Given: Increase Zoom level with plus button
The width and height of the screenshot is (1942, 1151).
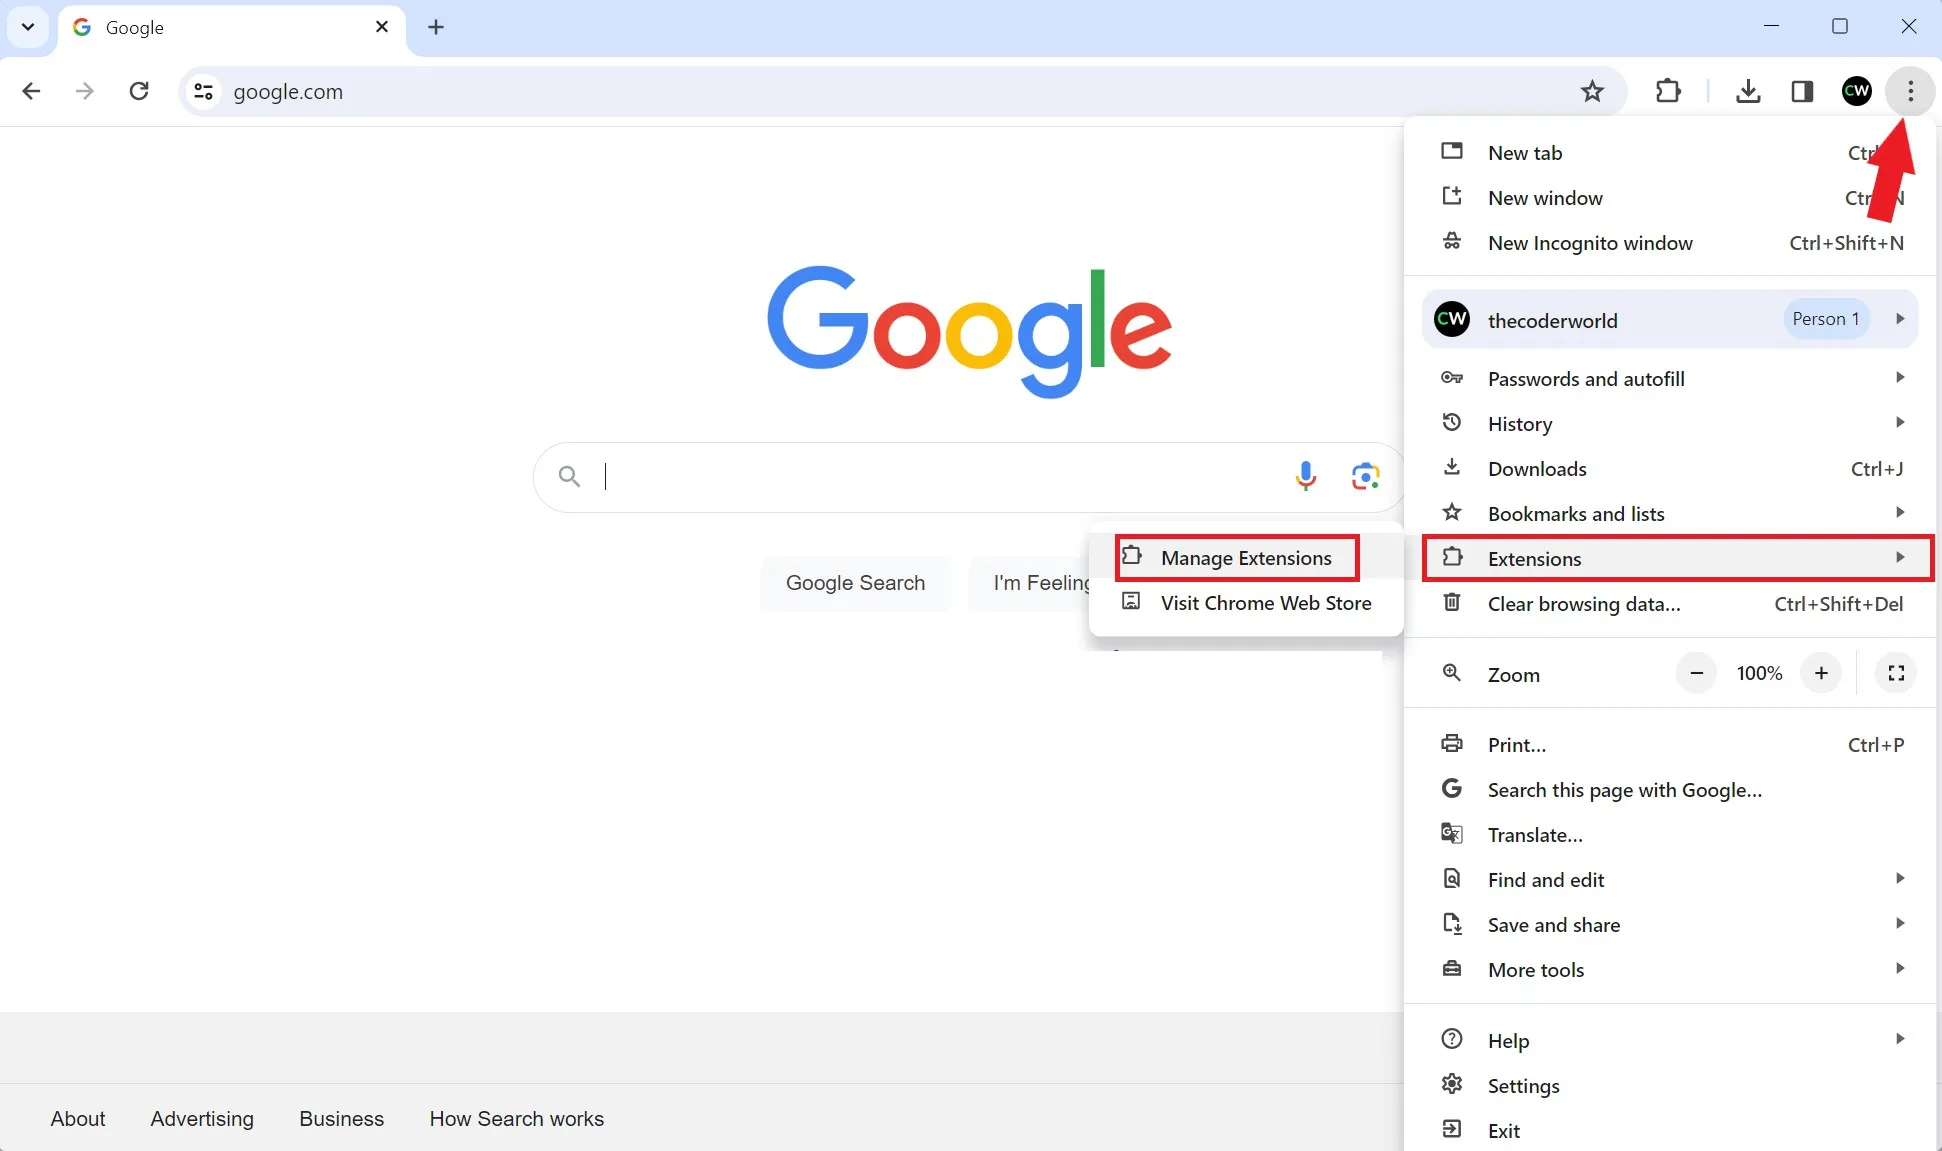Looking at the screenshot, I should pos(1821,673).
